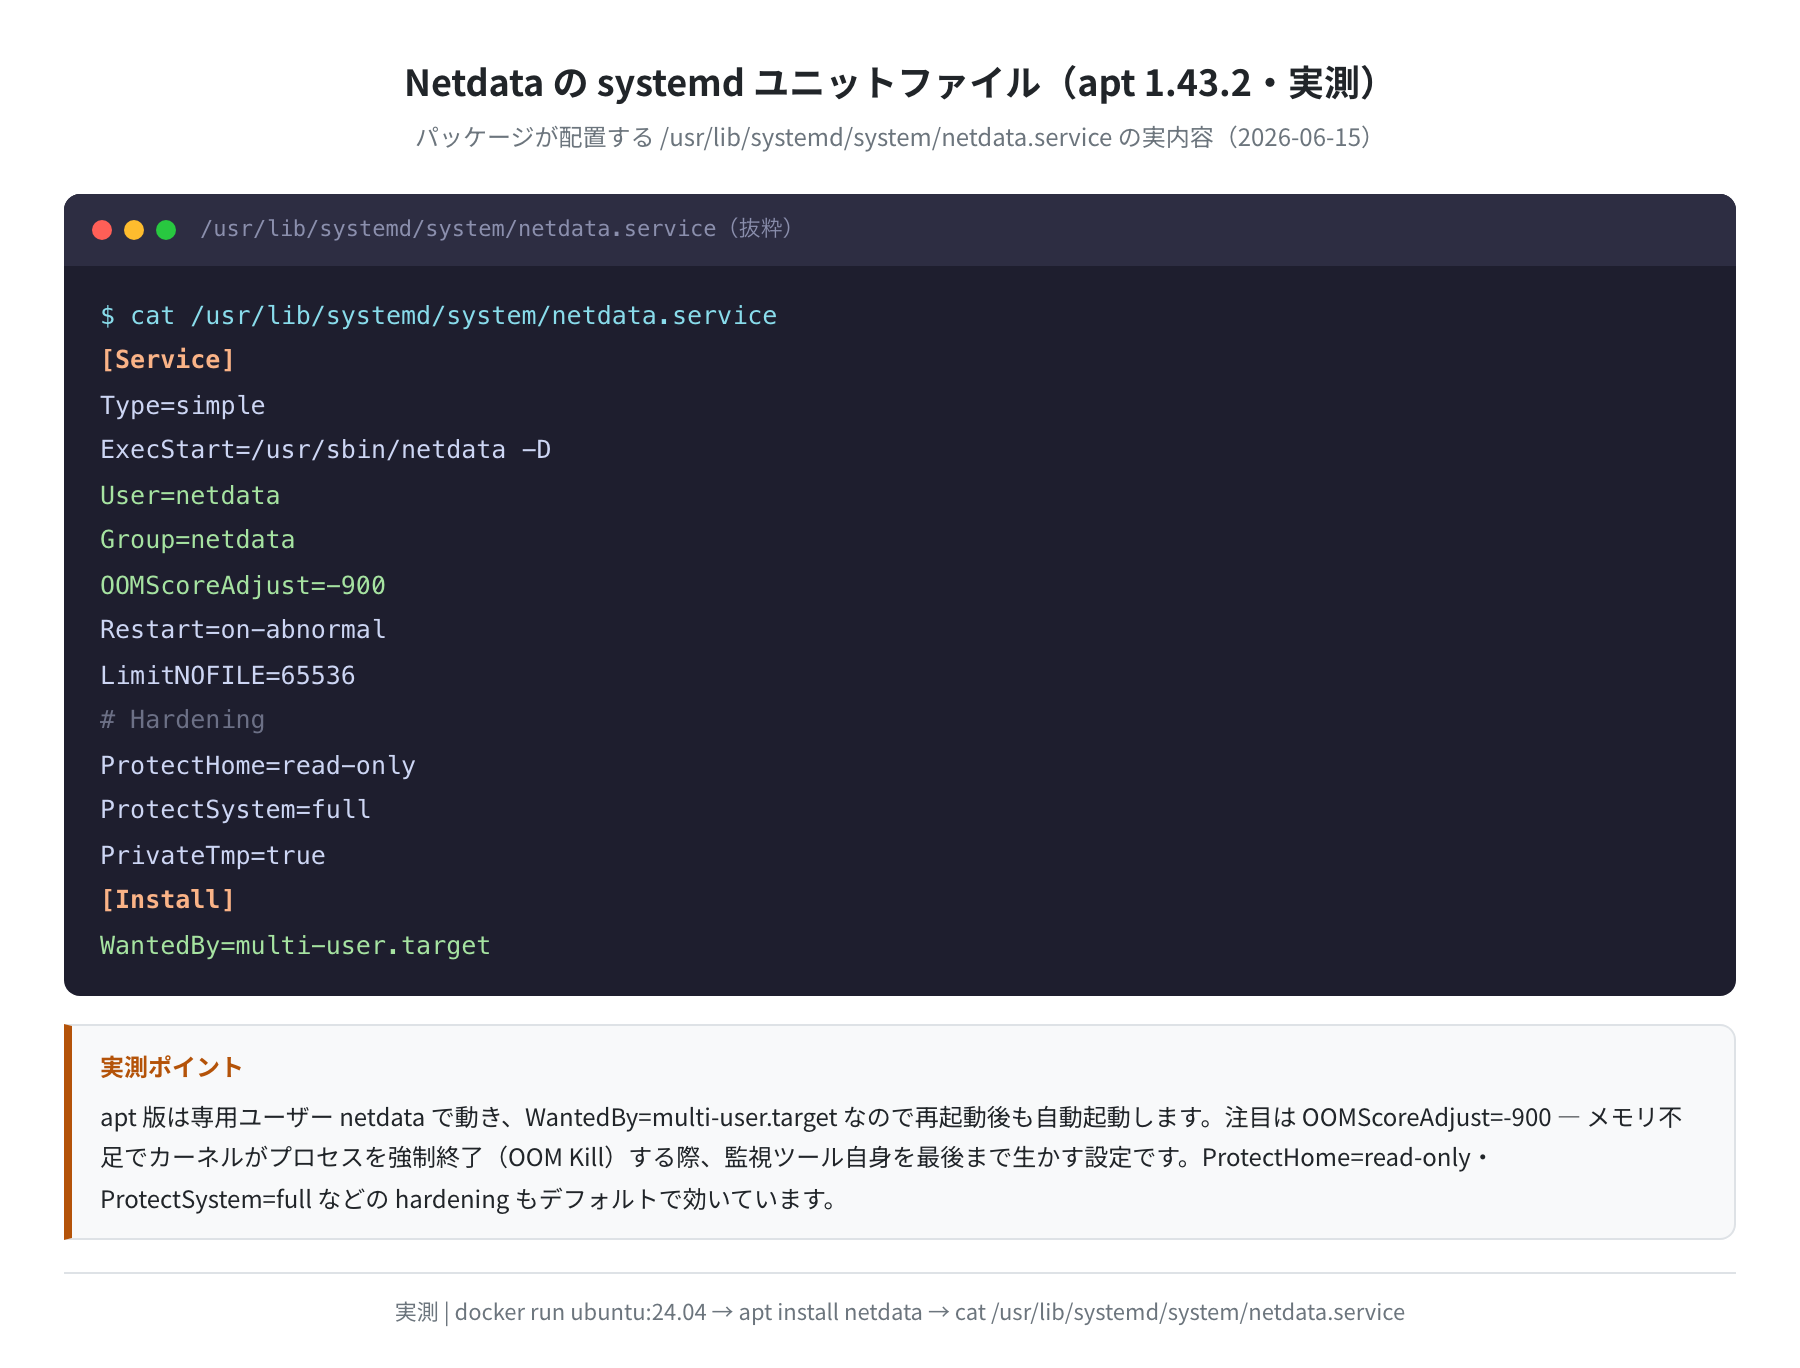1800x1368 pixels.
Task: Select the Group=netdata line
Action: coord(198,540)
